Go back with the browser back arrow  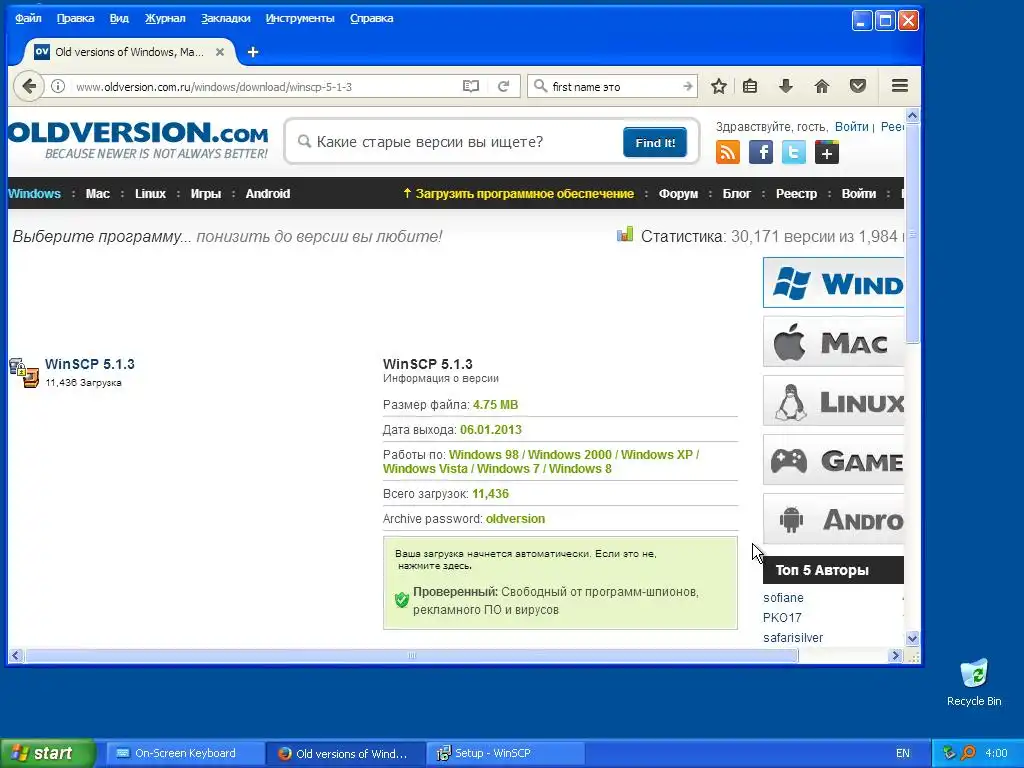tap(29, 86)
